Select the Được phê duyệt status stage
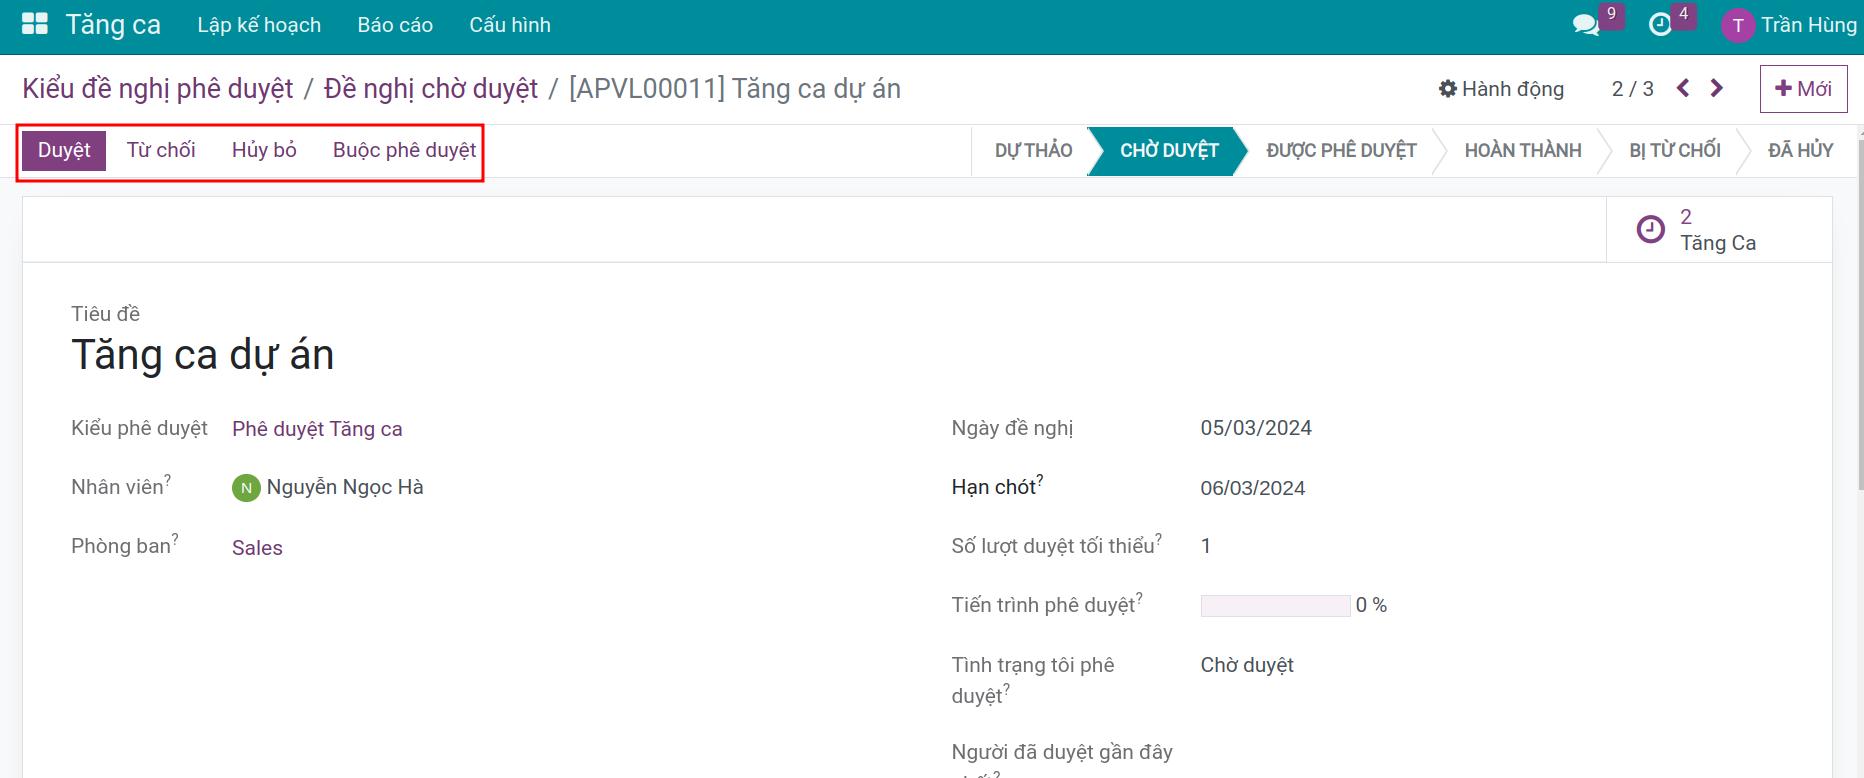1864x778 pixels. point(1341,151)
